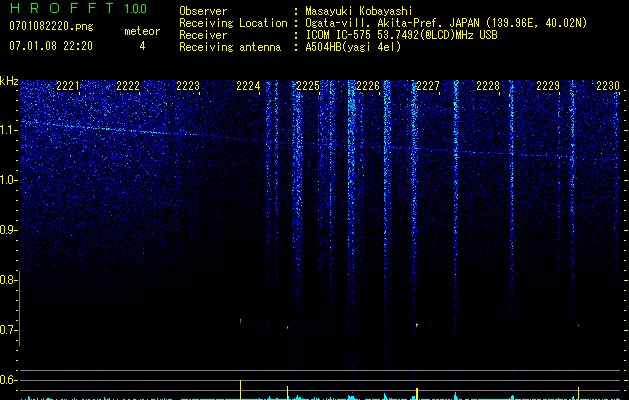The height and width of the screenshot is (400, 629).
Task: Click the kHz axis unit label
Action: coord(9,82)
